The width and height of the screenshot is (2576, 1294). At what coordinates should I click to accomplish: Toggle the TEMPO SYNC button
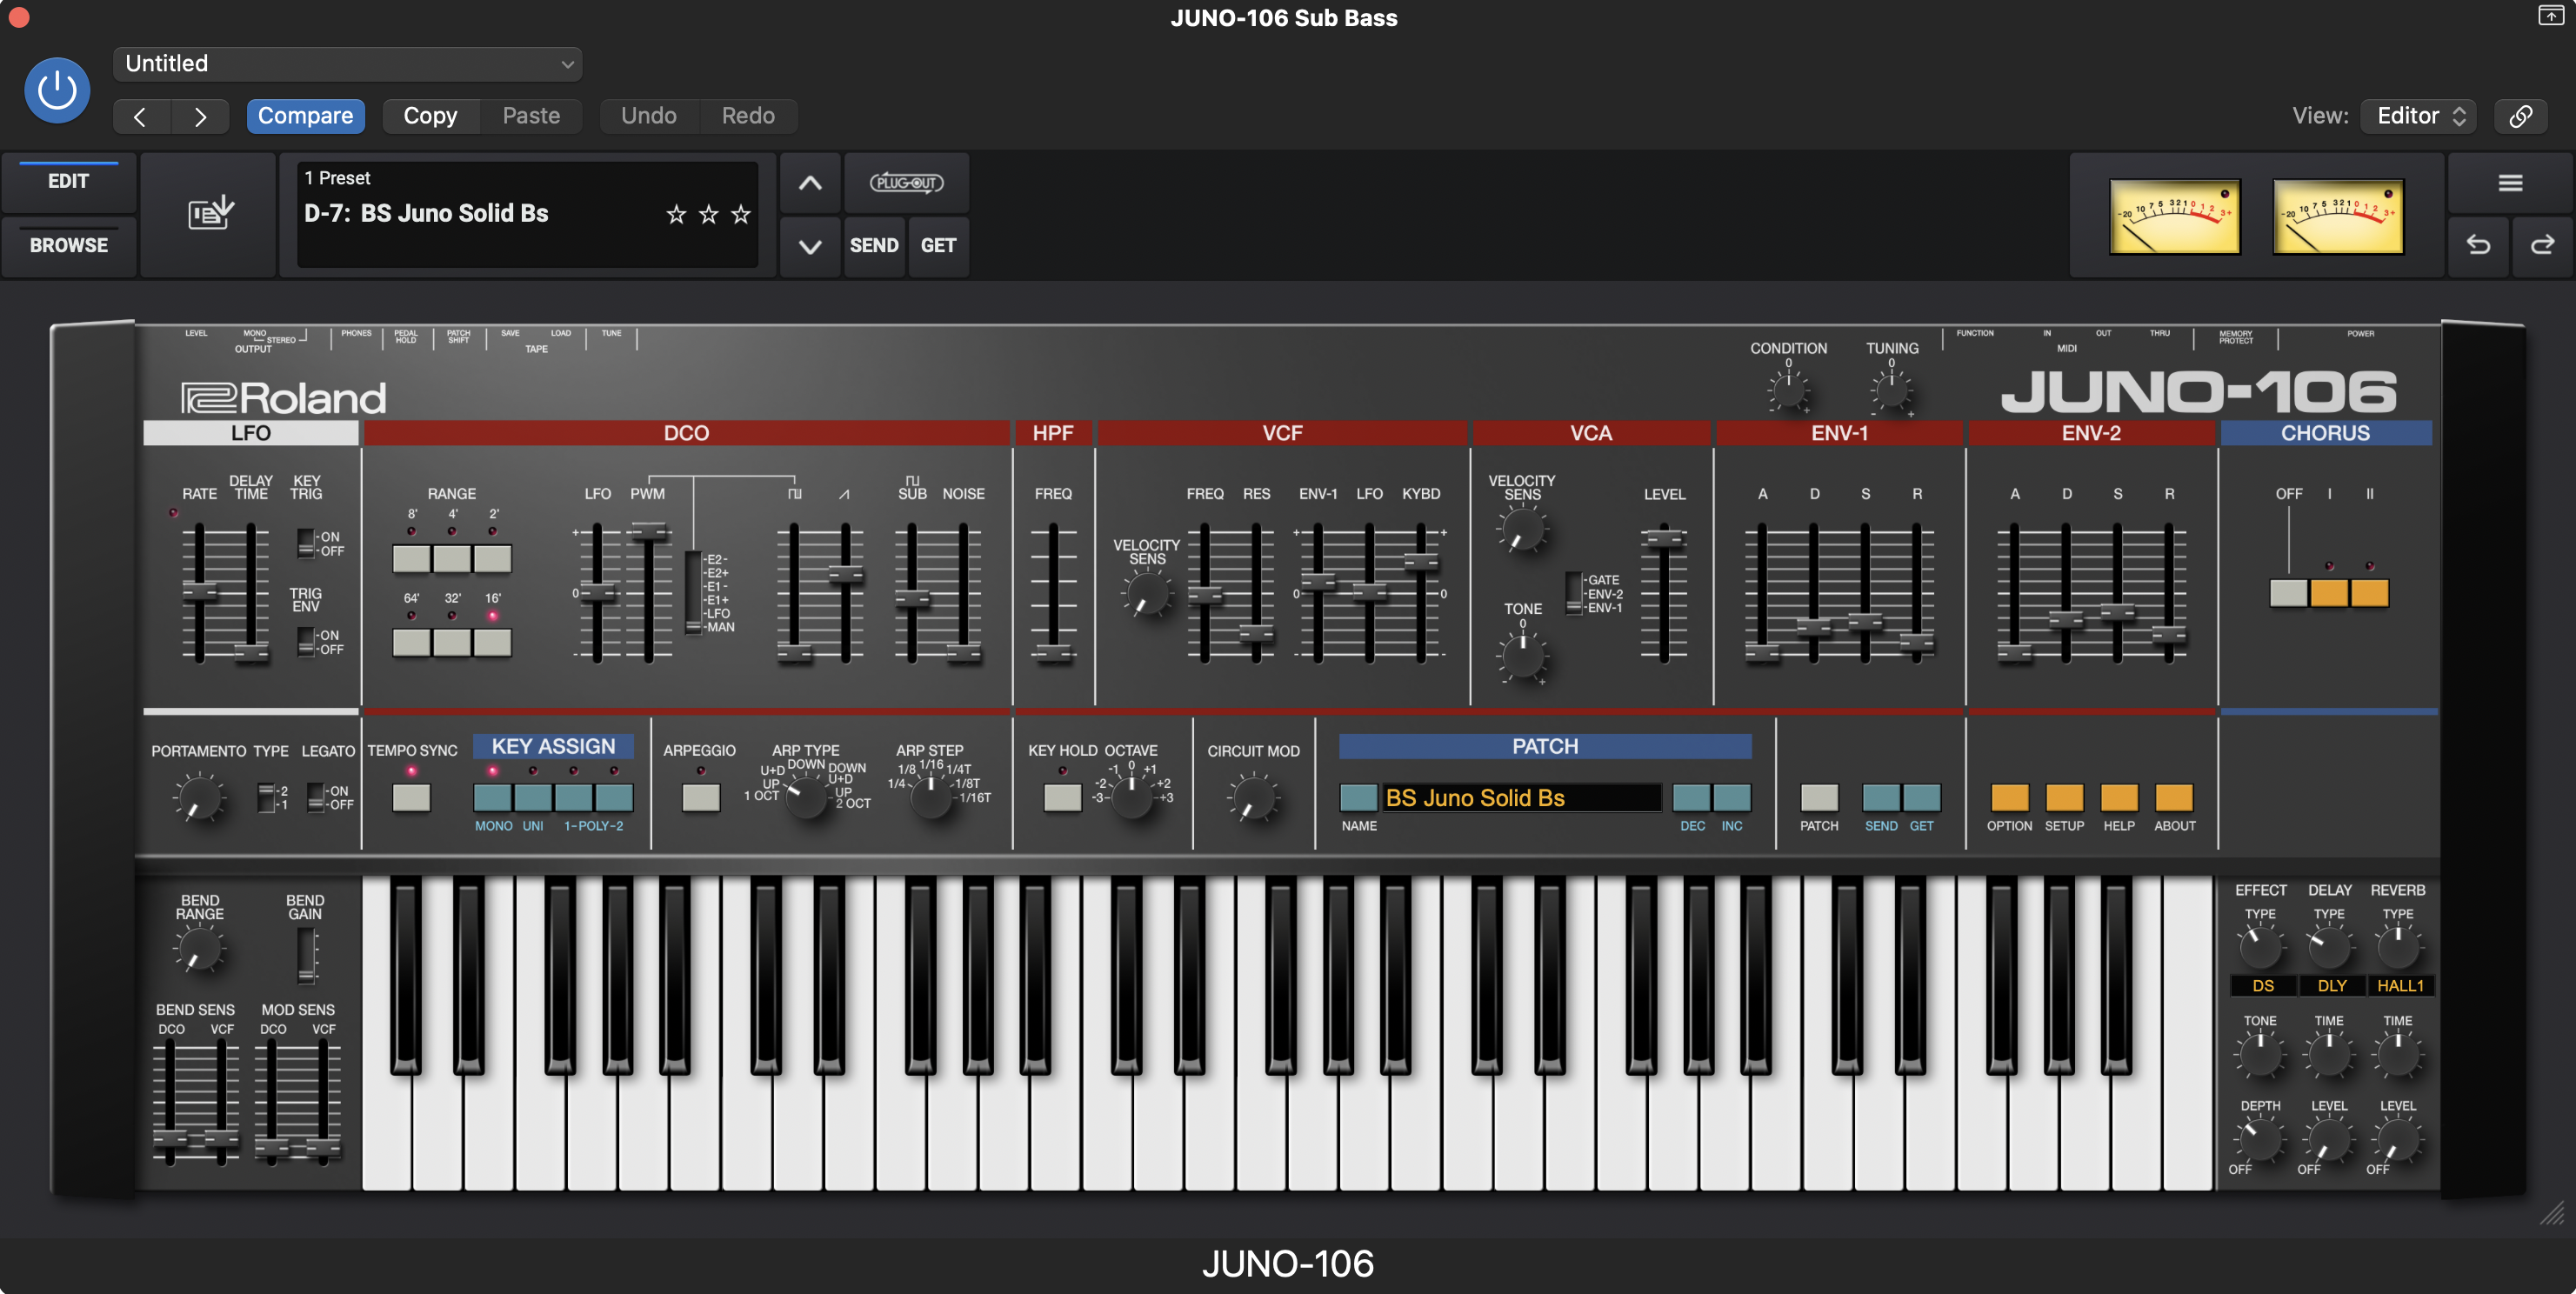point(411,797)
